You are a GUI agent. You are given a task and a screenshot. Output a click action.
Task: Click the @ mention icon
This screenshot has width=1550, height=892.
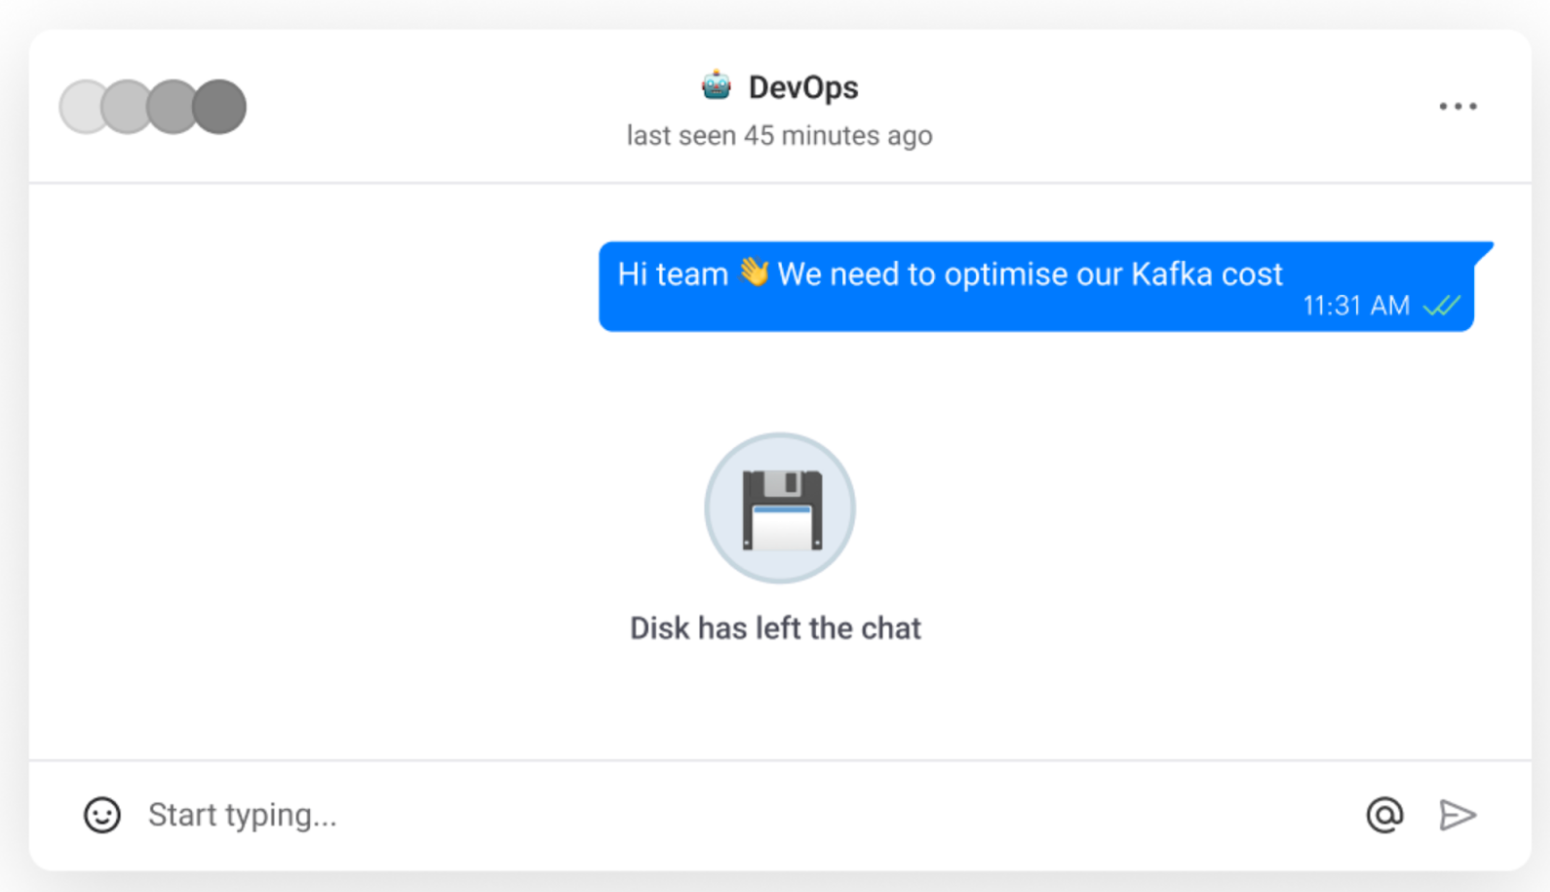[1385, 815]
